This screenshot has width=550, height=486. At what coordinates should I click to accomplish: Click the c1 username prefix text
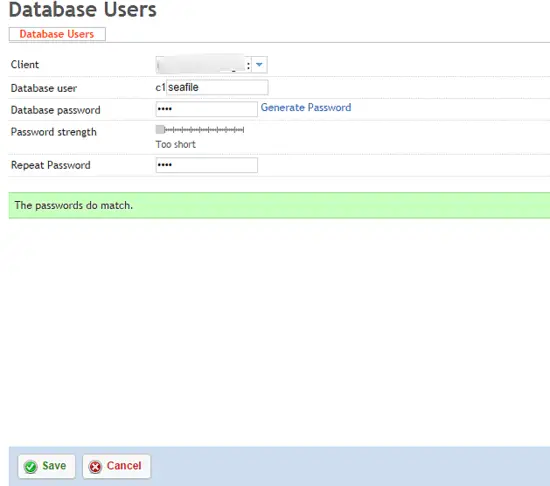[160, 87]
